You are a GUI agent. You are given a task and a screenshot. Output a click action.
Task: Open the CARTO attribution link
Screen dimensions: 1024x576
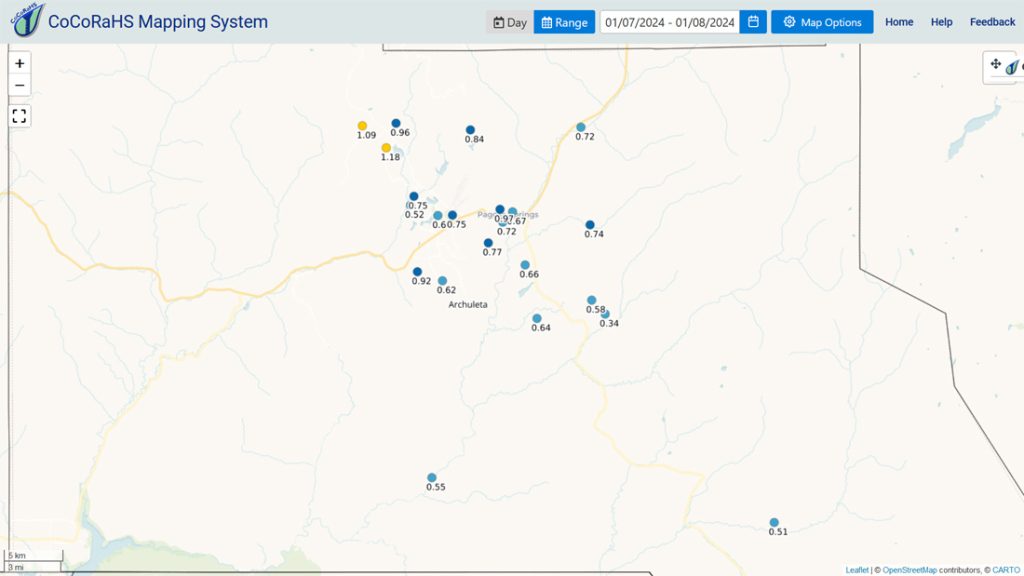(1006, 570)
